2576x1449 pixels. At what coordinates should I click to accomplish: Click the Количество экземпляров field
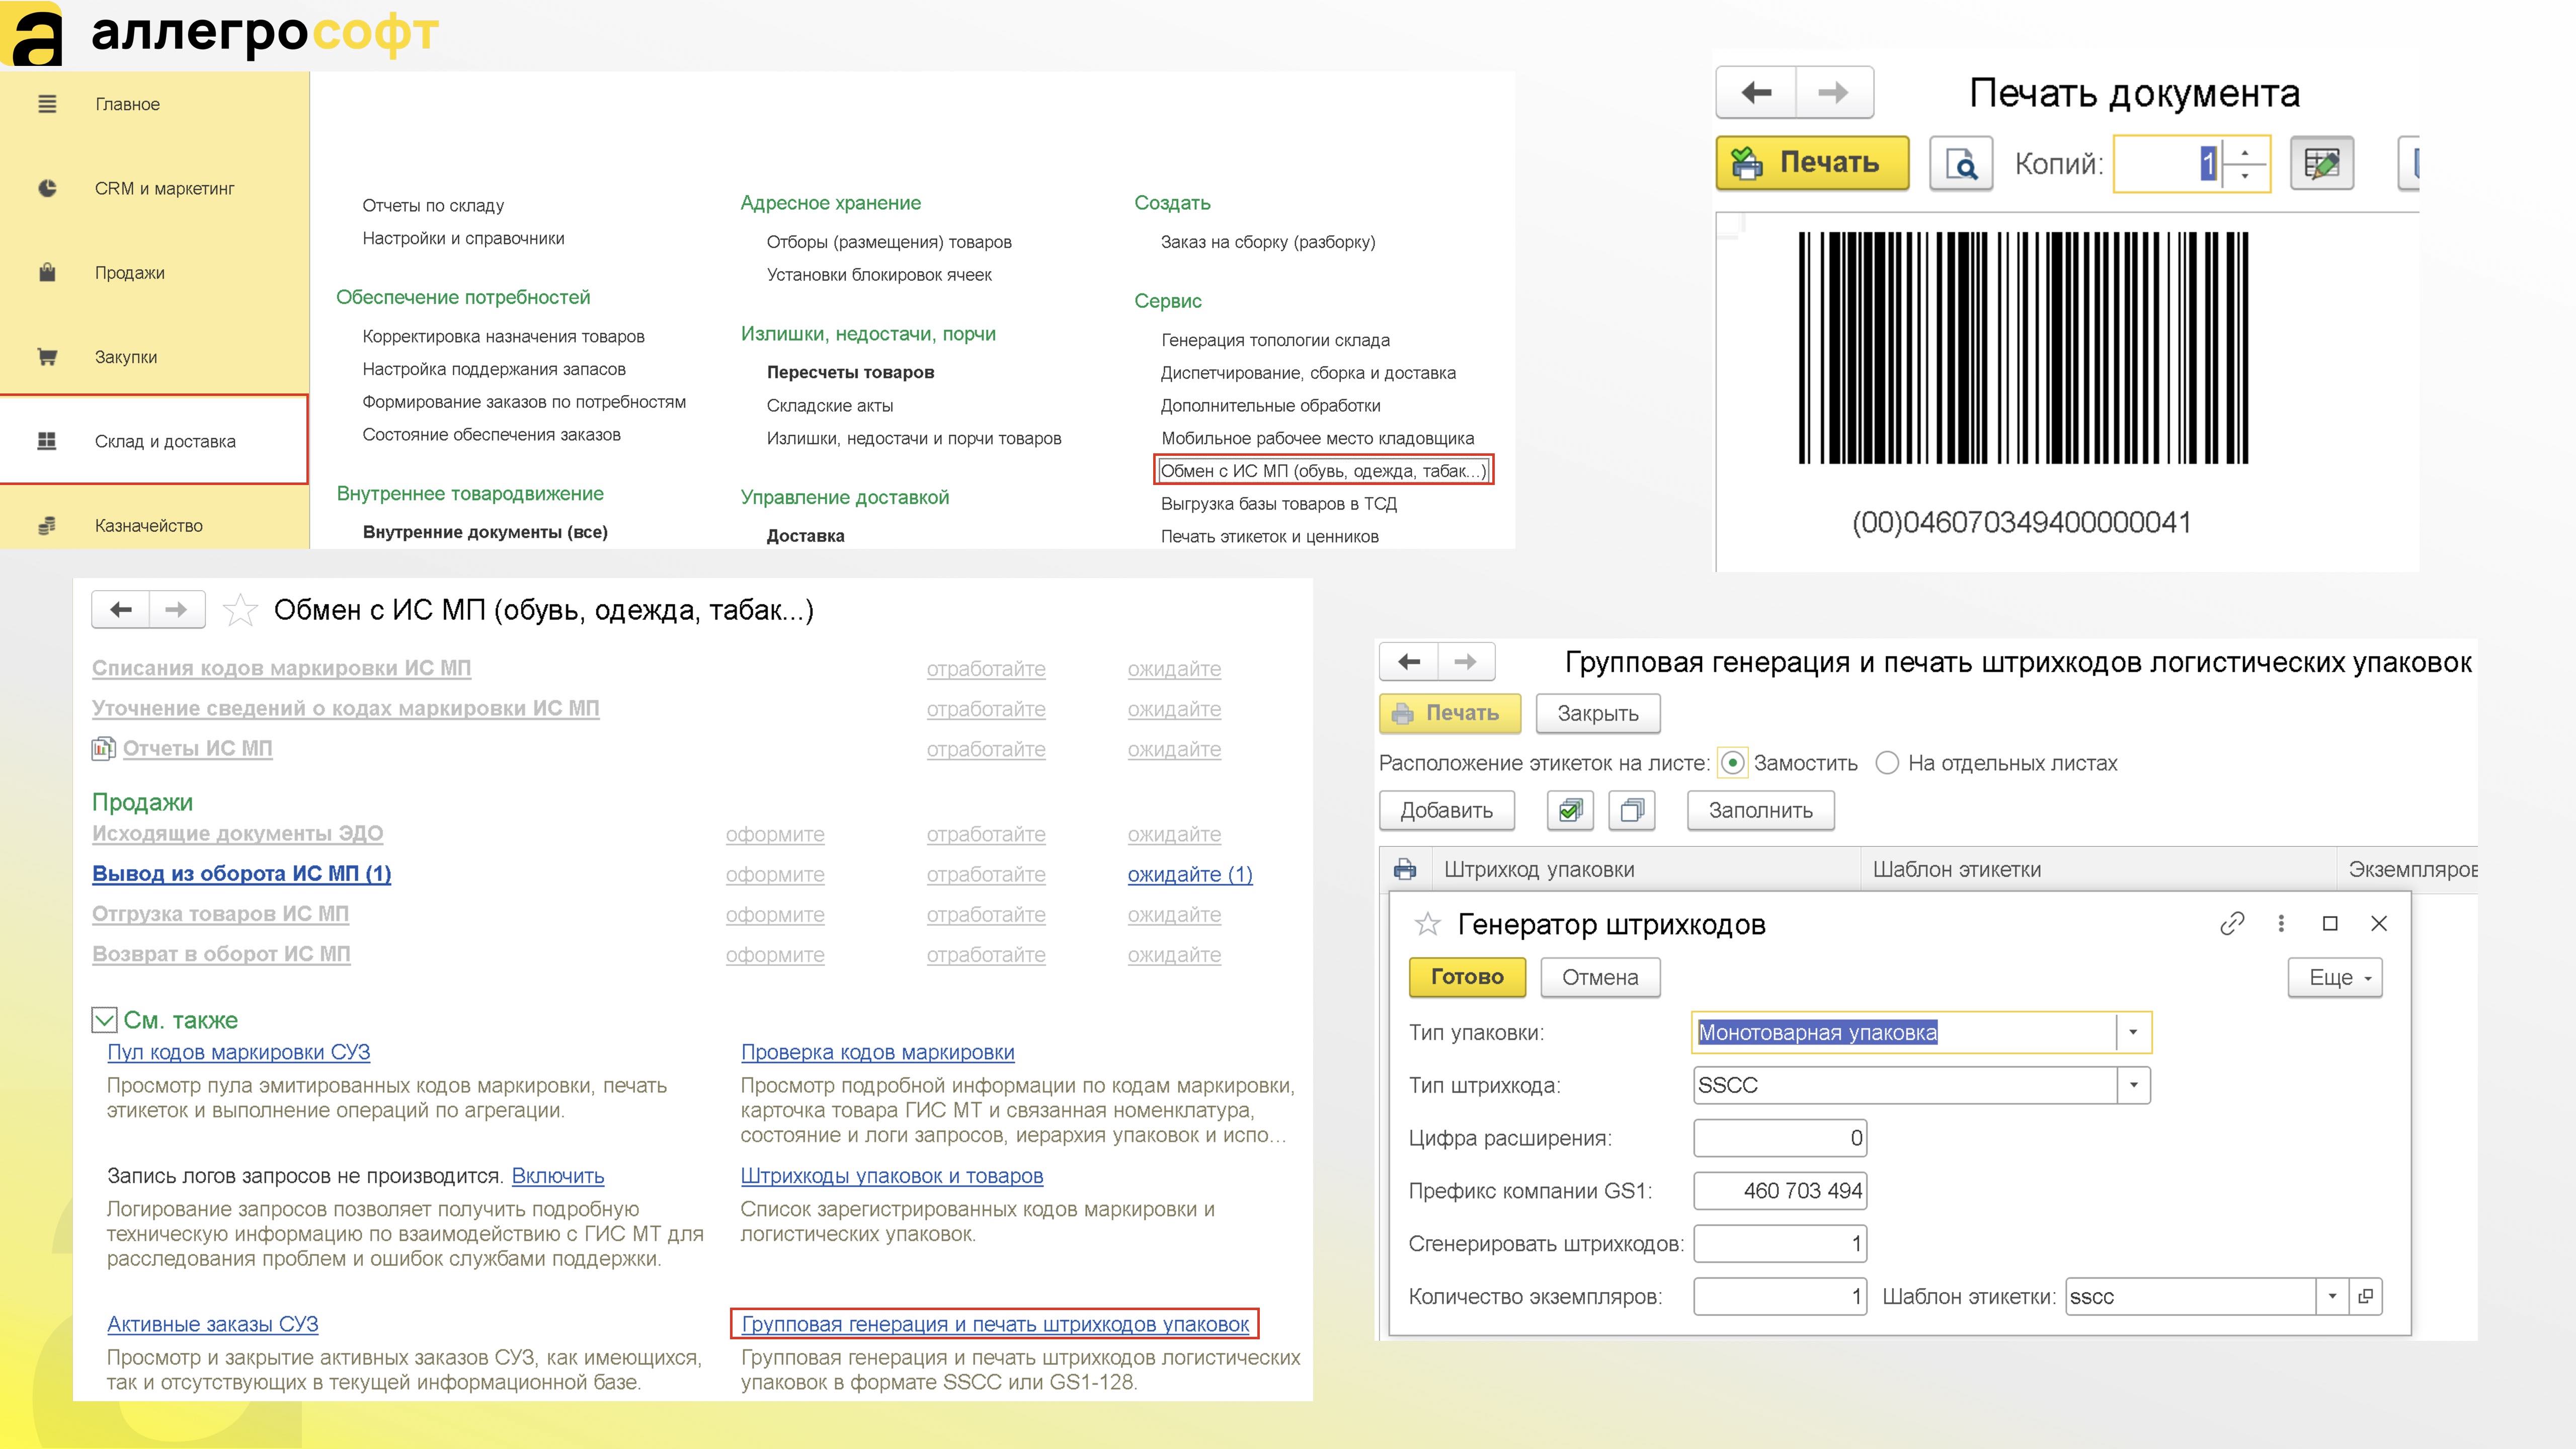click(1780, 1297)
